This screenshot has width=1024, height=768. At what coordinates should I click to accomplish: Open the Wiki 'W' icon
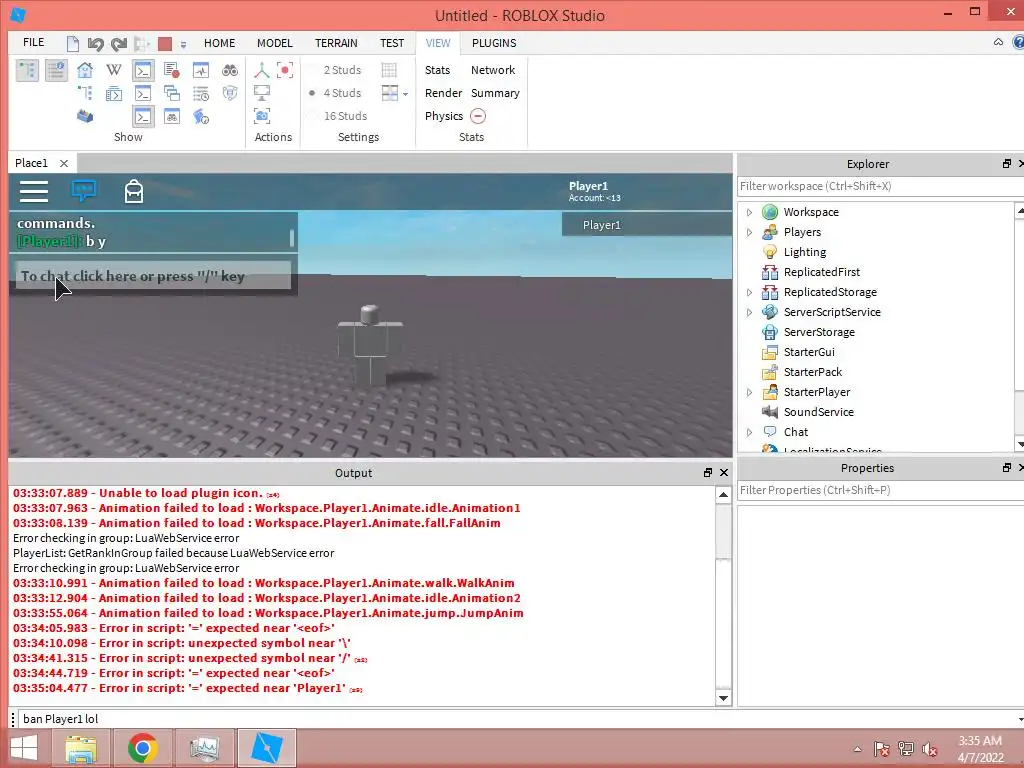click(x=114, y=70)
